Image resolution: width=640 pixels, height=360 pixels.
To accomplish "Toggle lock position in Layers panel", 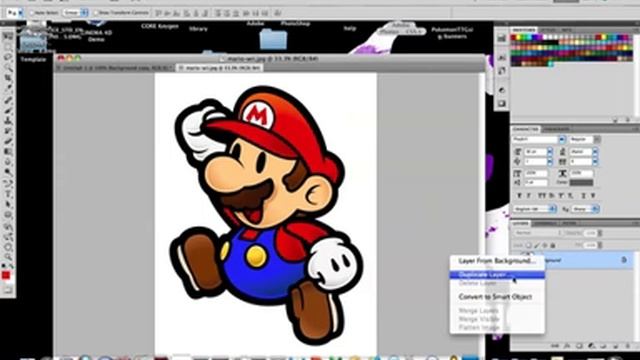I will (x=545, y=245).
